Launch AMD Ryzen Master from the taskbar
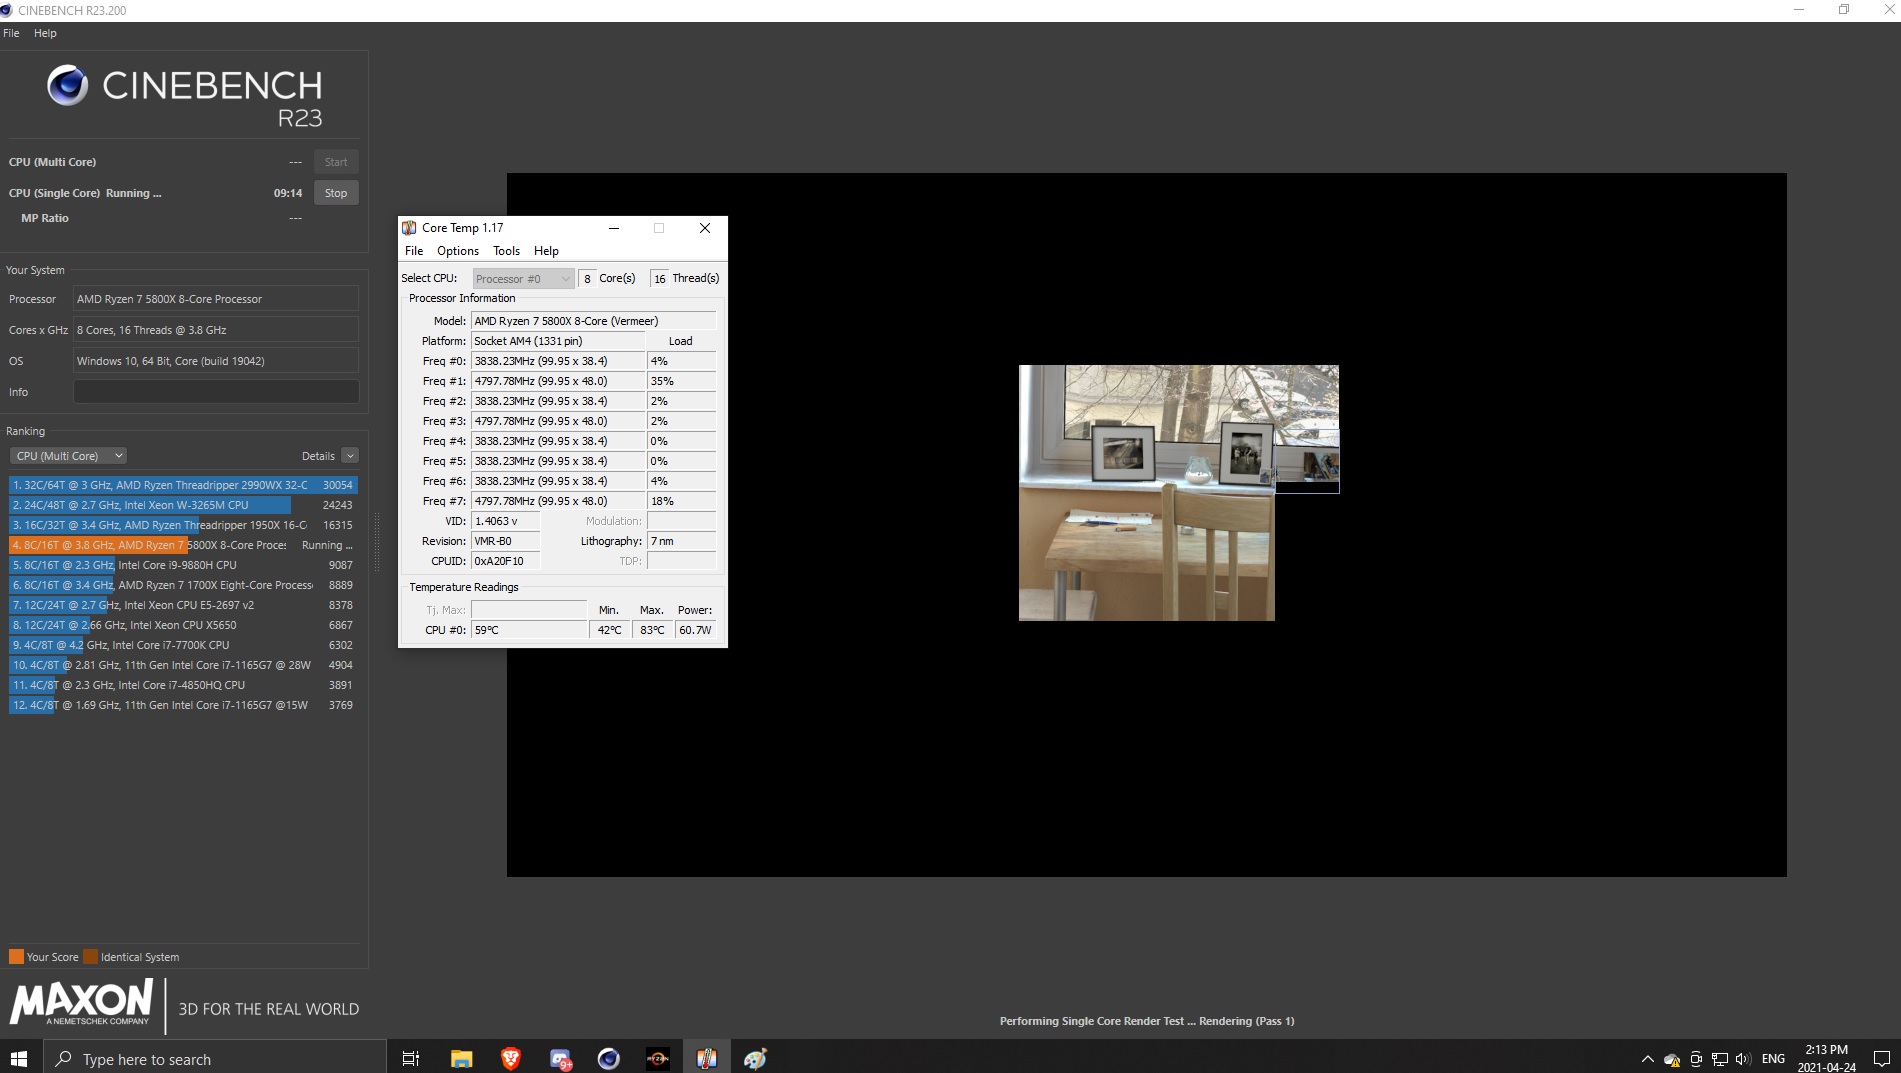Screen dimensions: 1901x1073 [658, 1058]
